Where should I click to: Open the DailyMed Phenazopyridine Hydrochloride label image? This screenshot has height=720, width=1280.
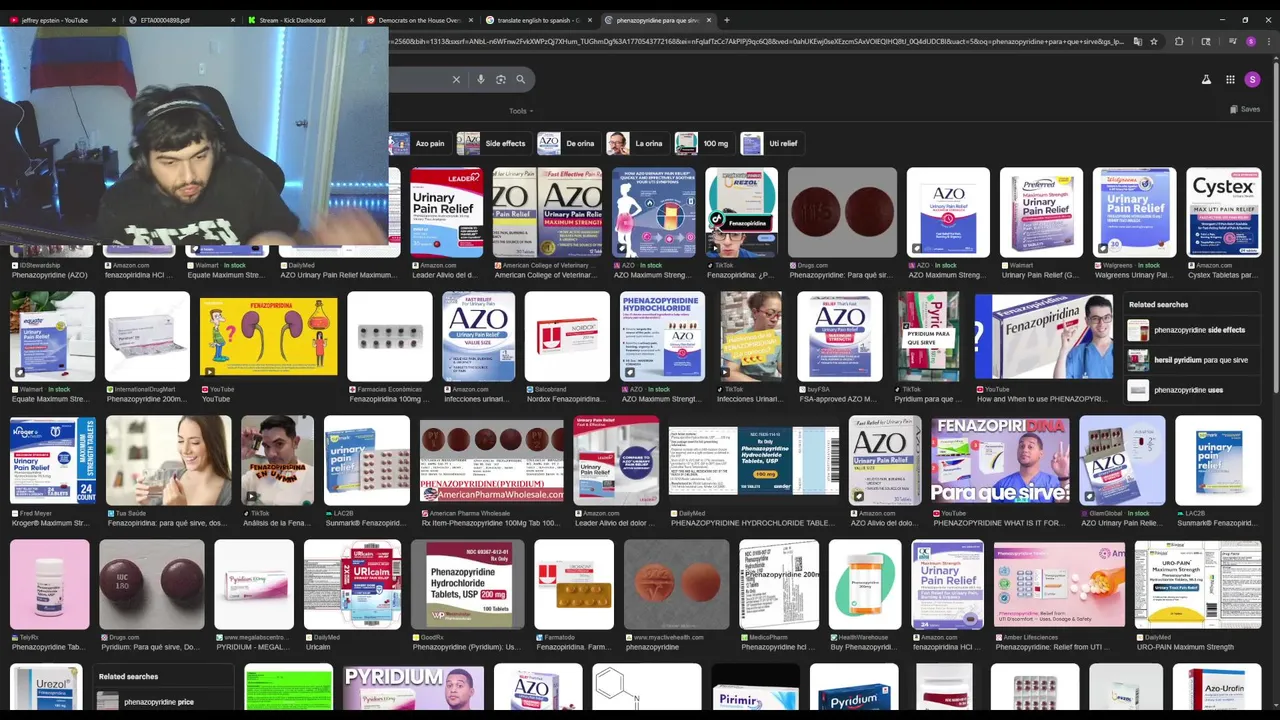coord(754,460)
